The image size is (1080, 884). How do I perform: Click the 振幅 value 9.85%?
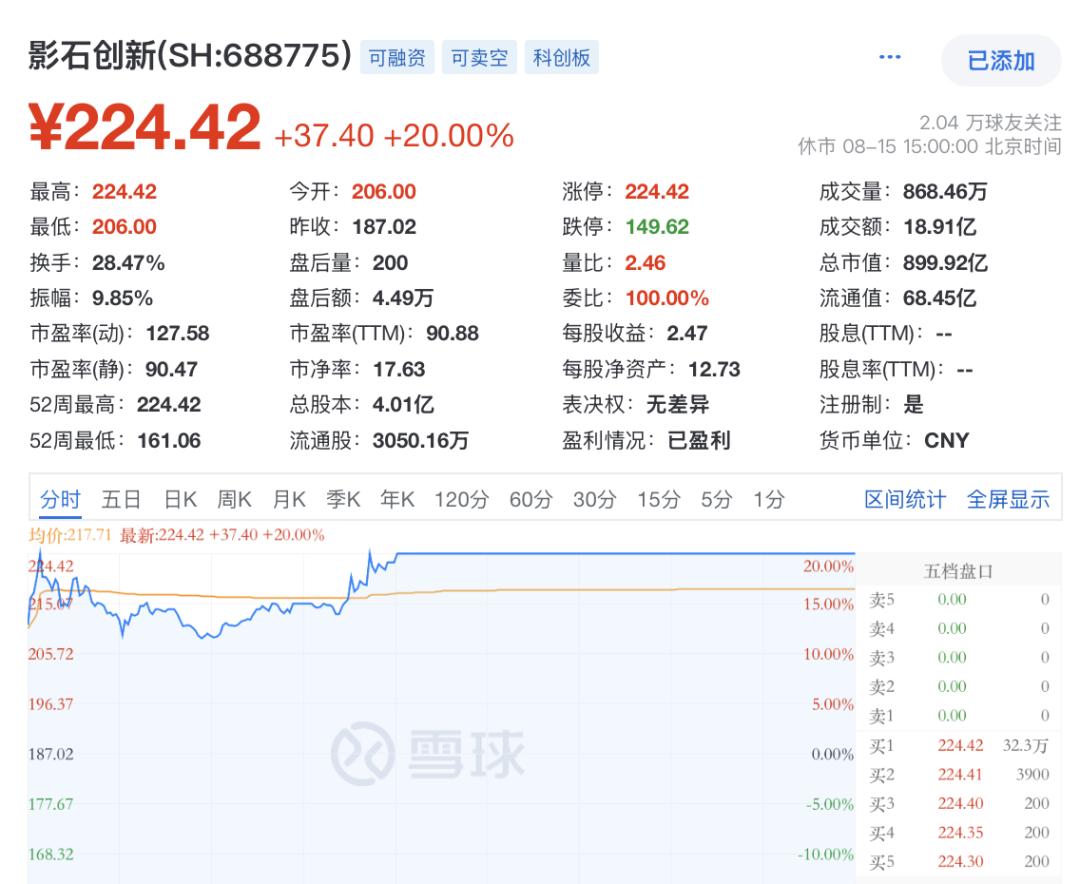[123, 298]
